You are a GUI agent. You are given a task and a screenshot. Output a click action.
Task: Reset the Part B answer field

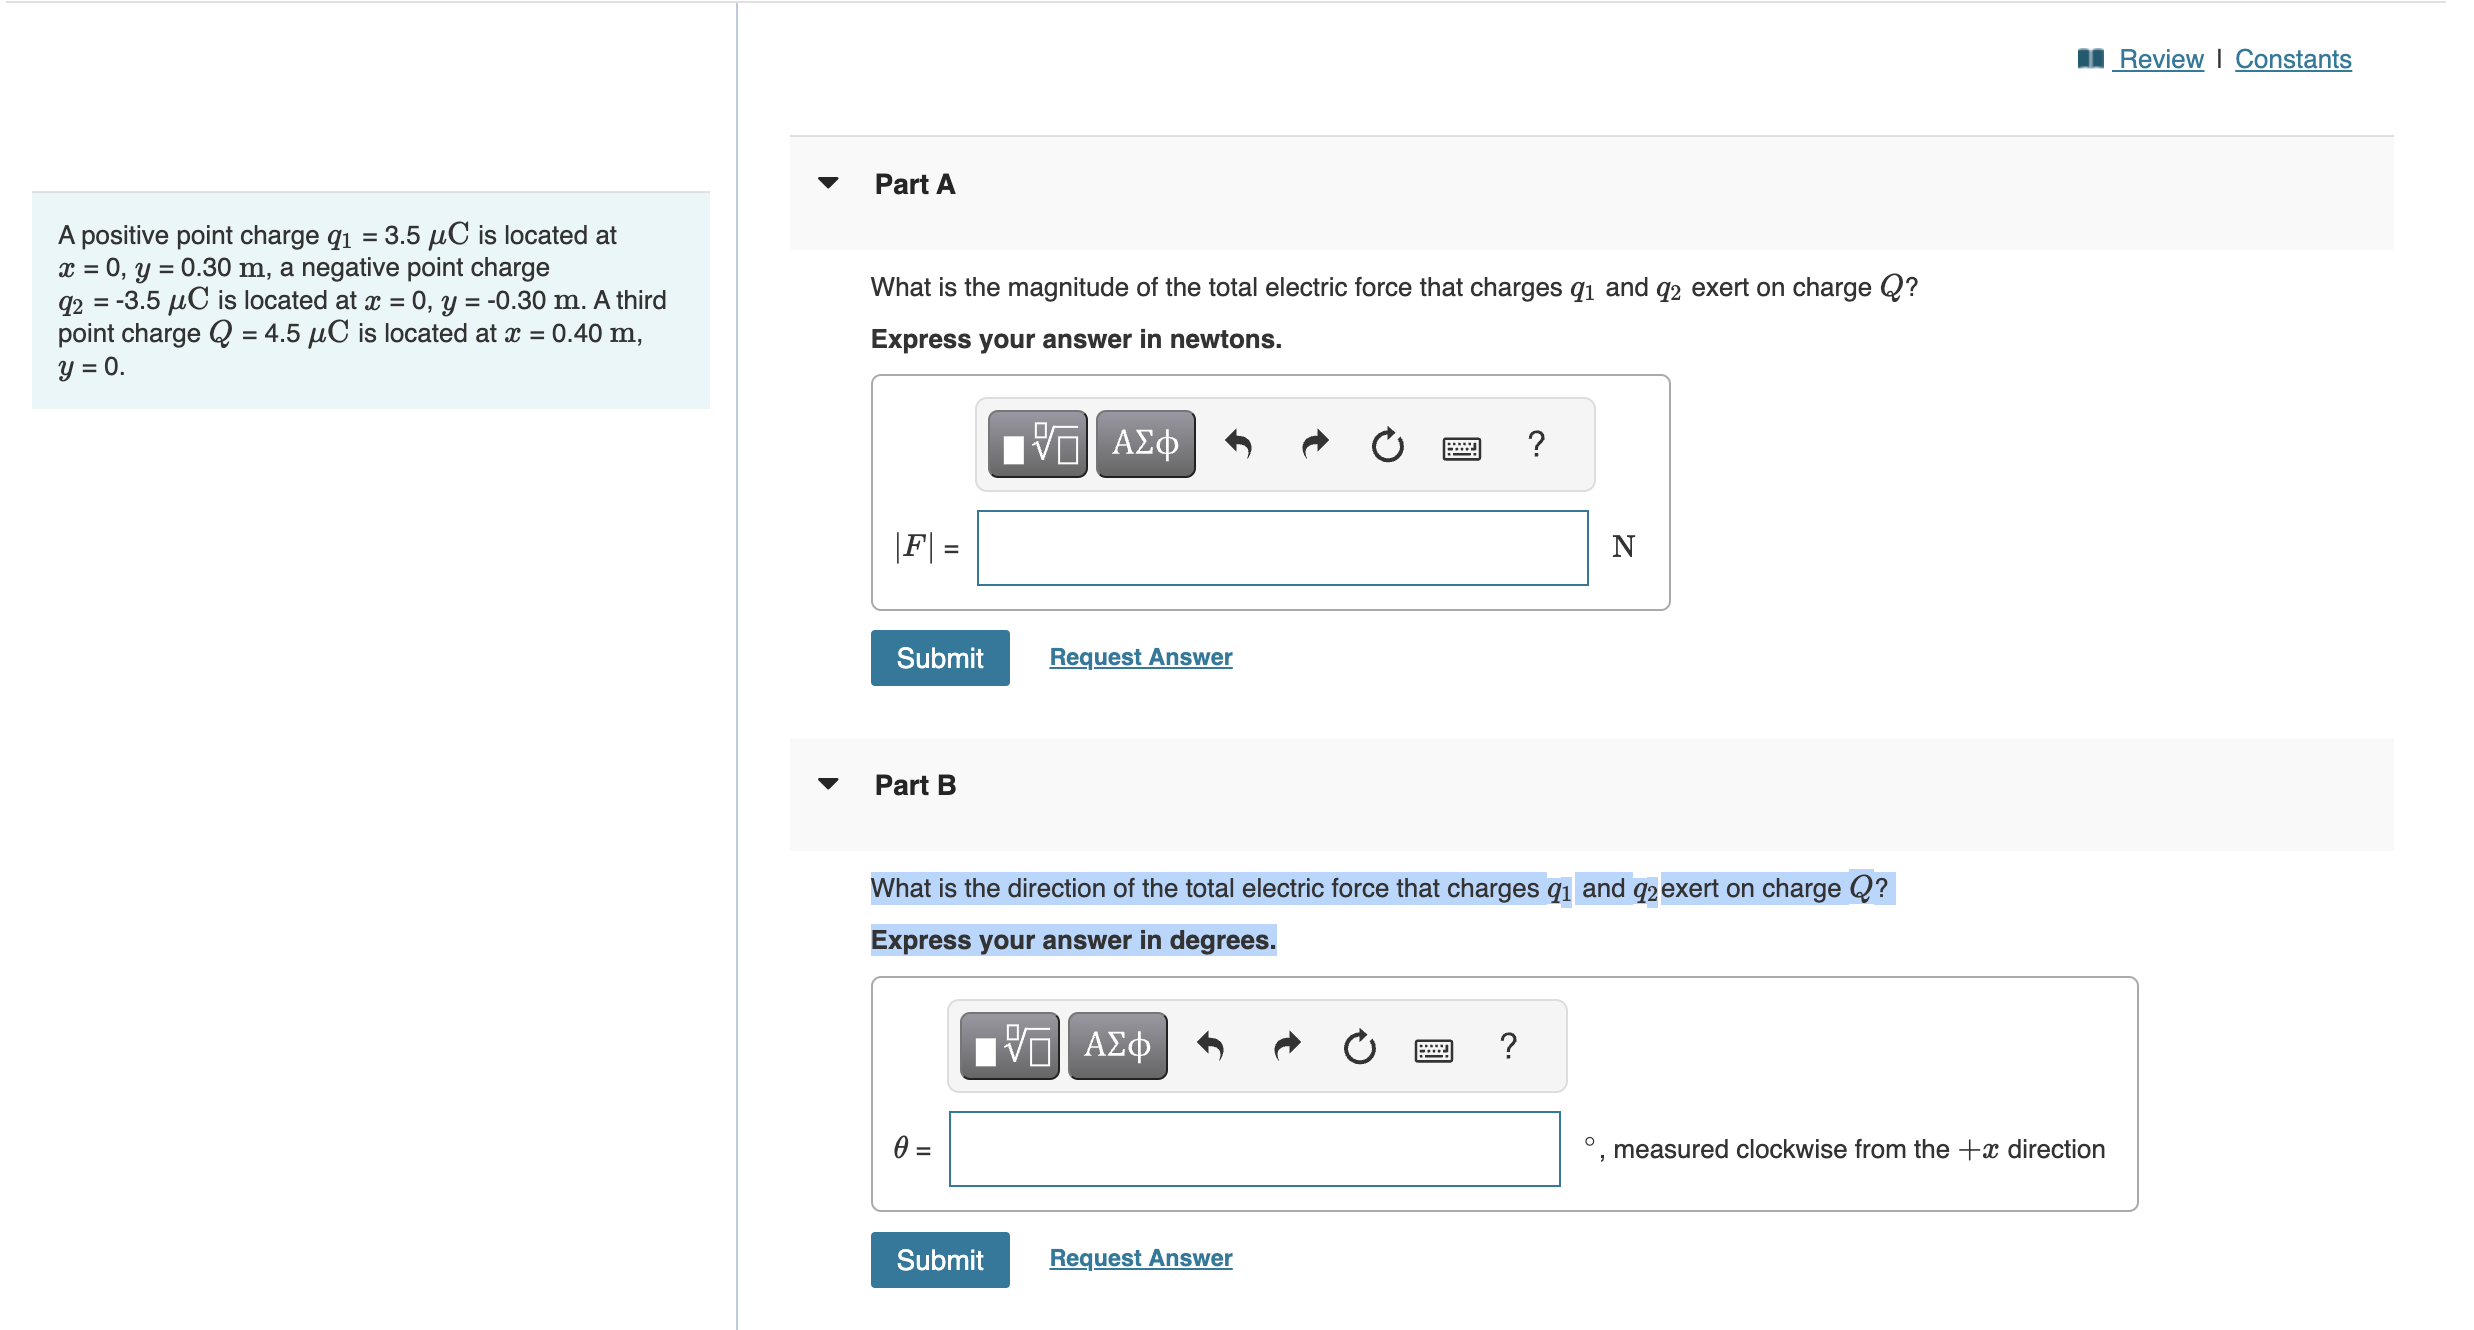[x=1360, y=1046]
